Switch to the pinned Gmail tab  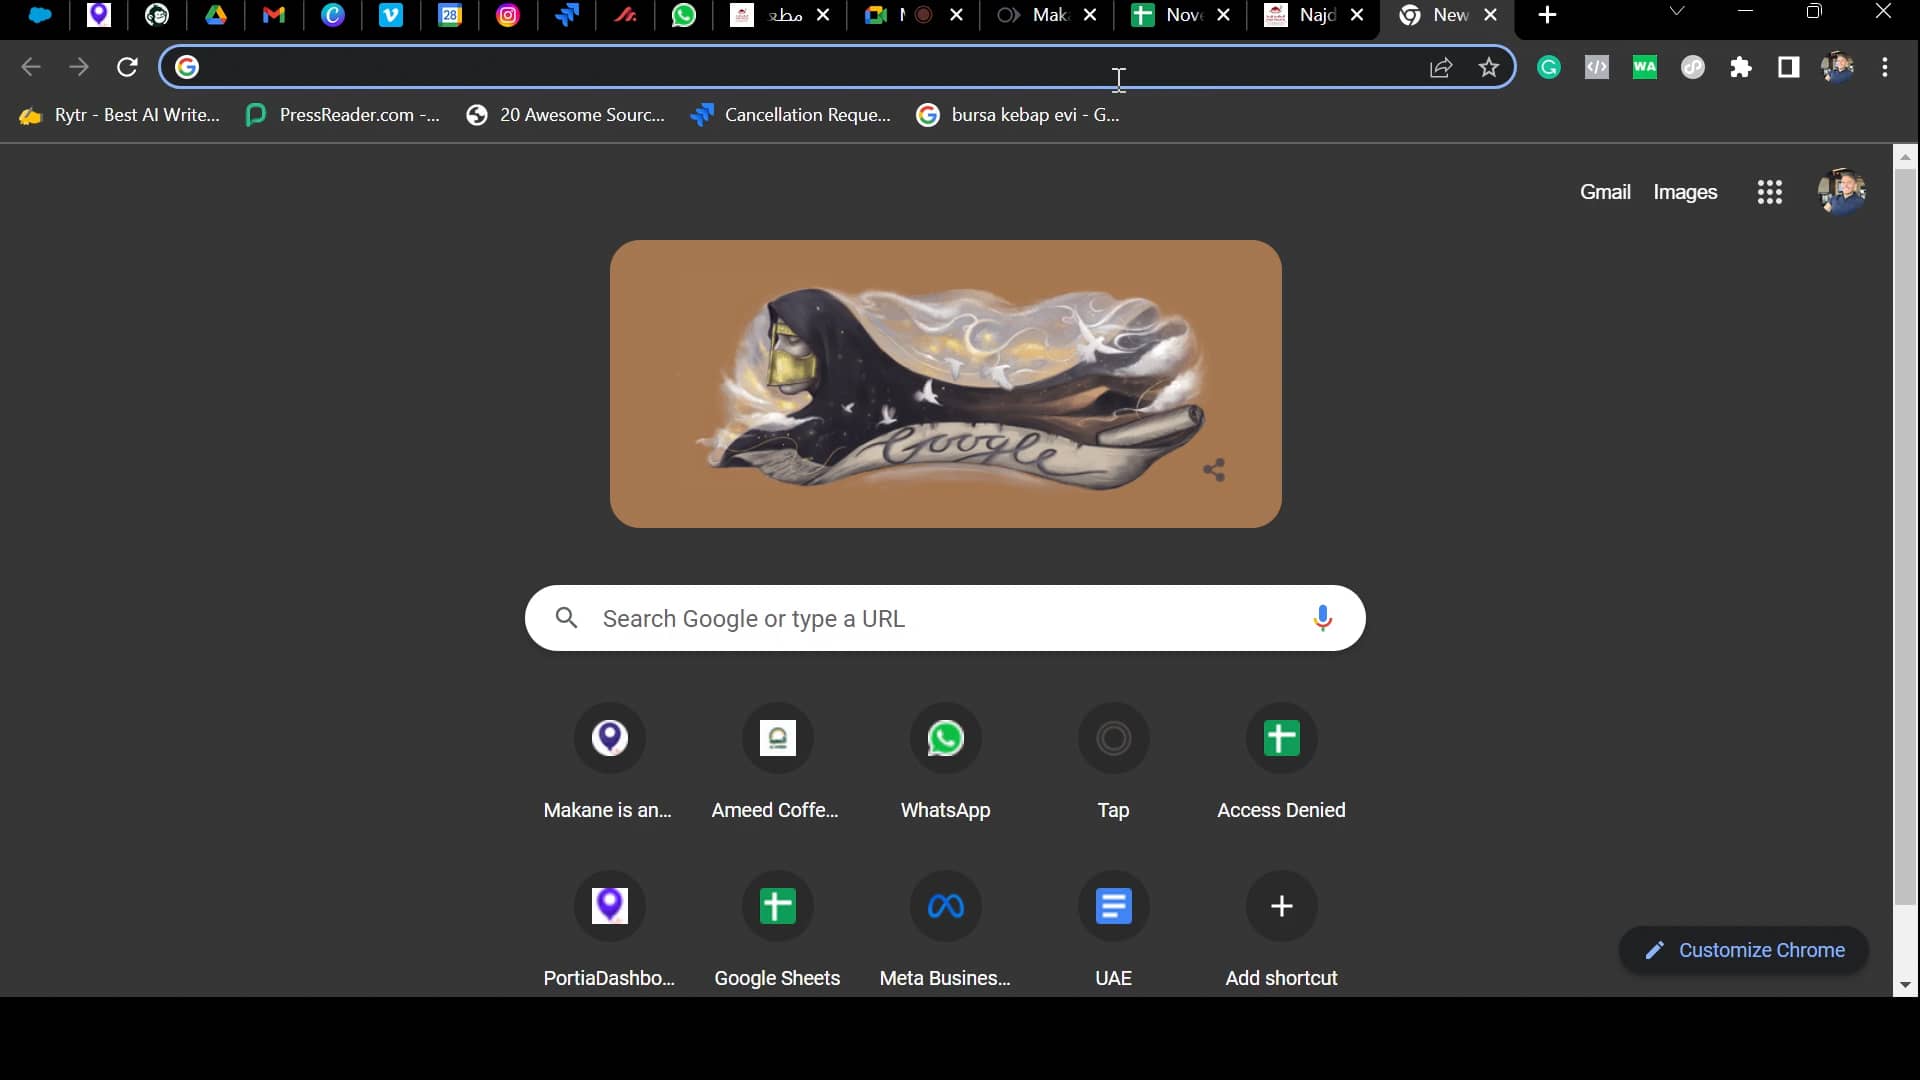pyautogui.click(x=273, y=15)
